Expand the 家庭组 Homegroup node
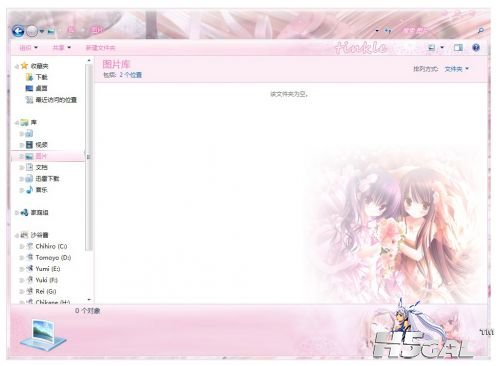The height and width of the screenshot is (366, 500). (16, 213)
